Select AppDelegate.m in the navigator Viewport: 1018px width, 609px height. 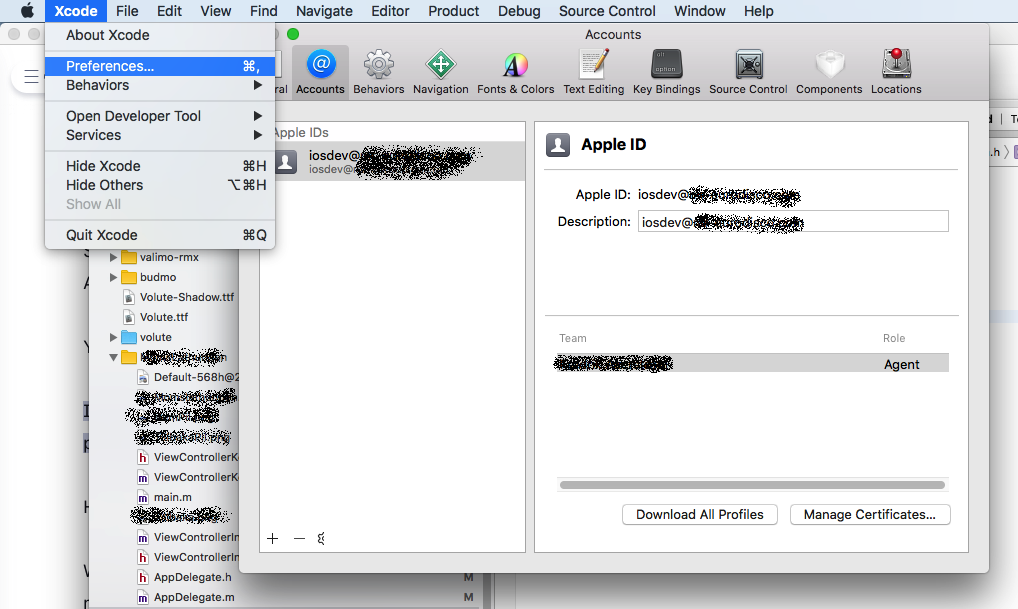tap(194, 597)
